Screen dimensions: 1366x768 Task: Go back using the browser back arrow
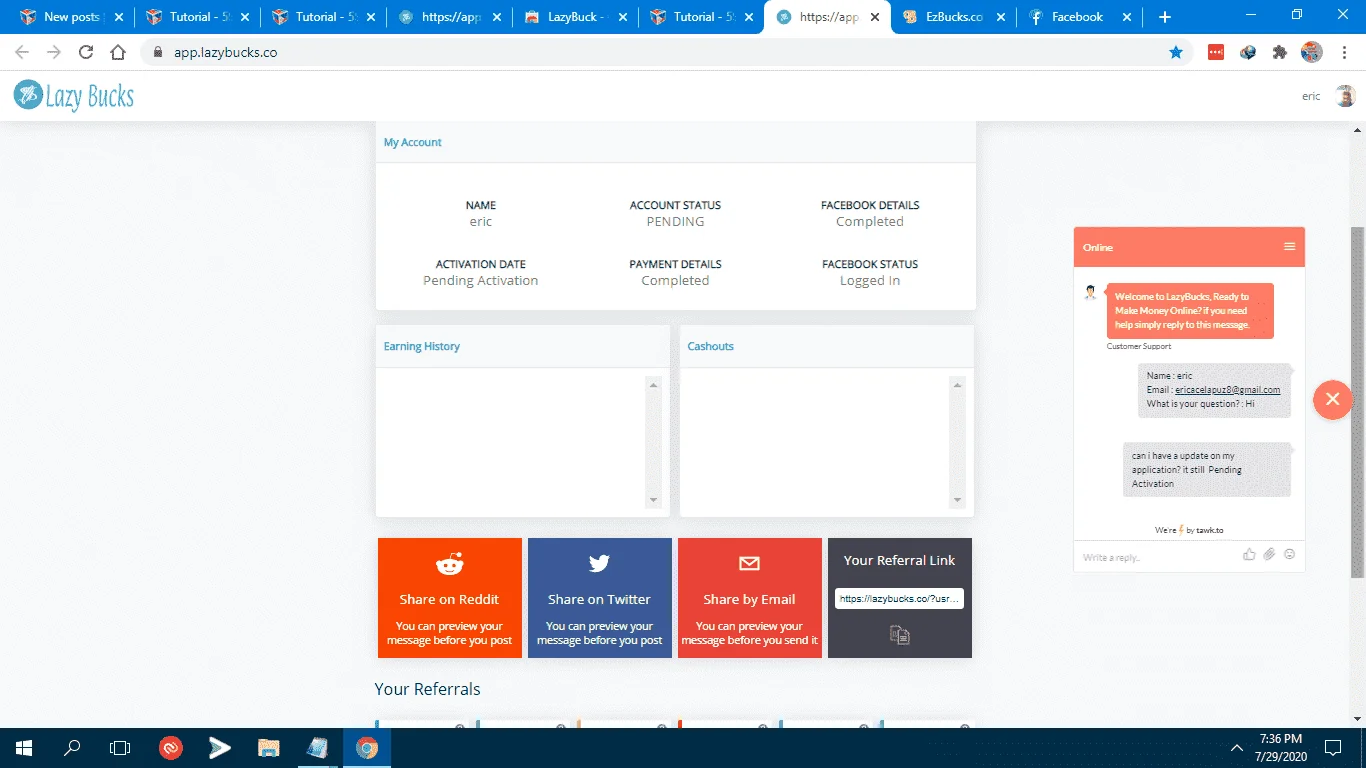22,53
